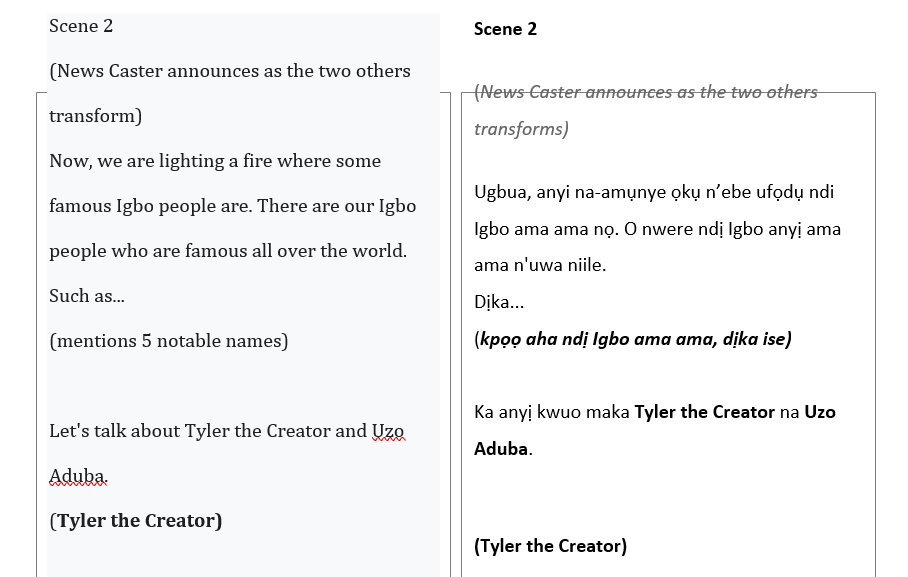Viewport: 908px width, 577px height.
Task: Click the bold 'Scene 2' heading in right column
Action: 506,29
